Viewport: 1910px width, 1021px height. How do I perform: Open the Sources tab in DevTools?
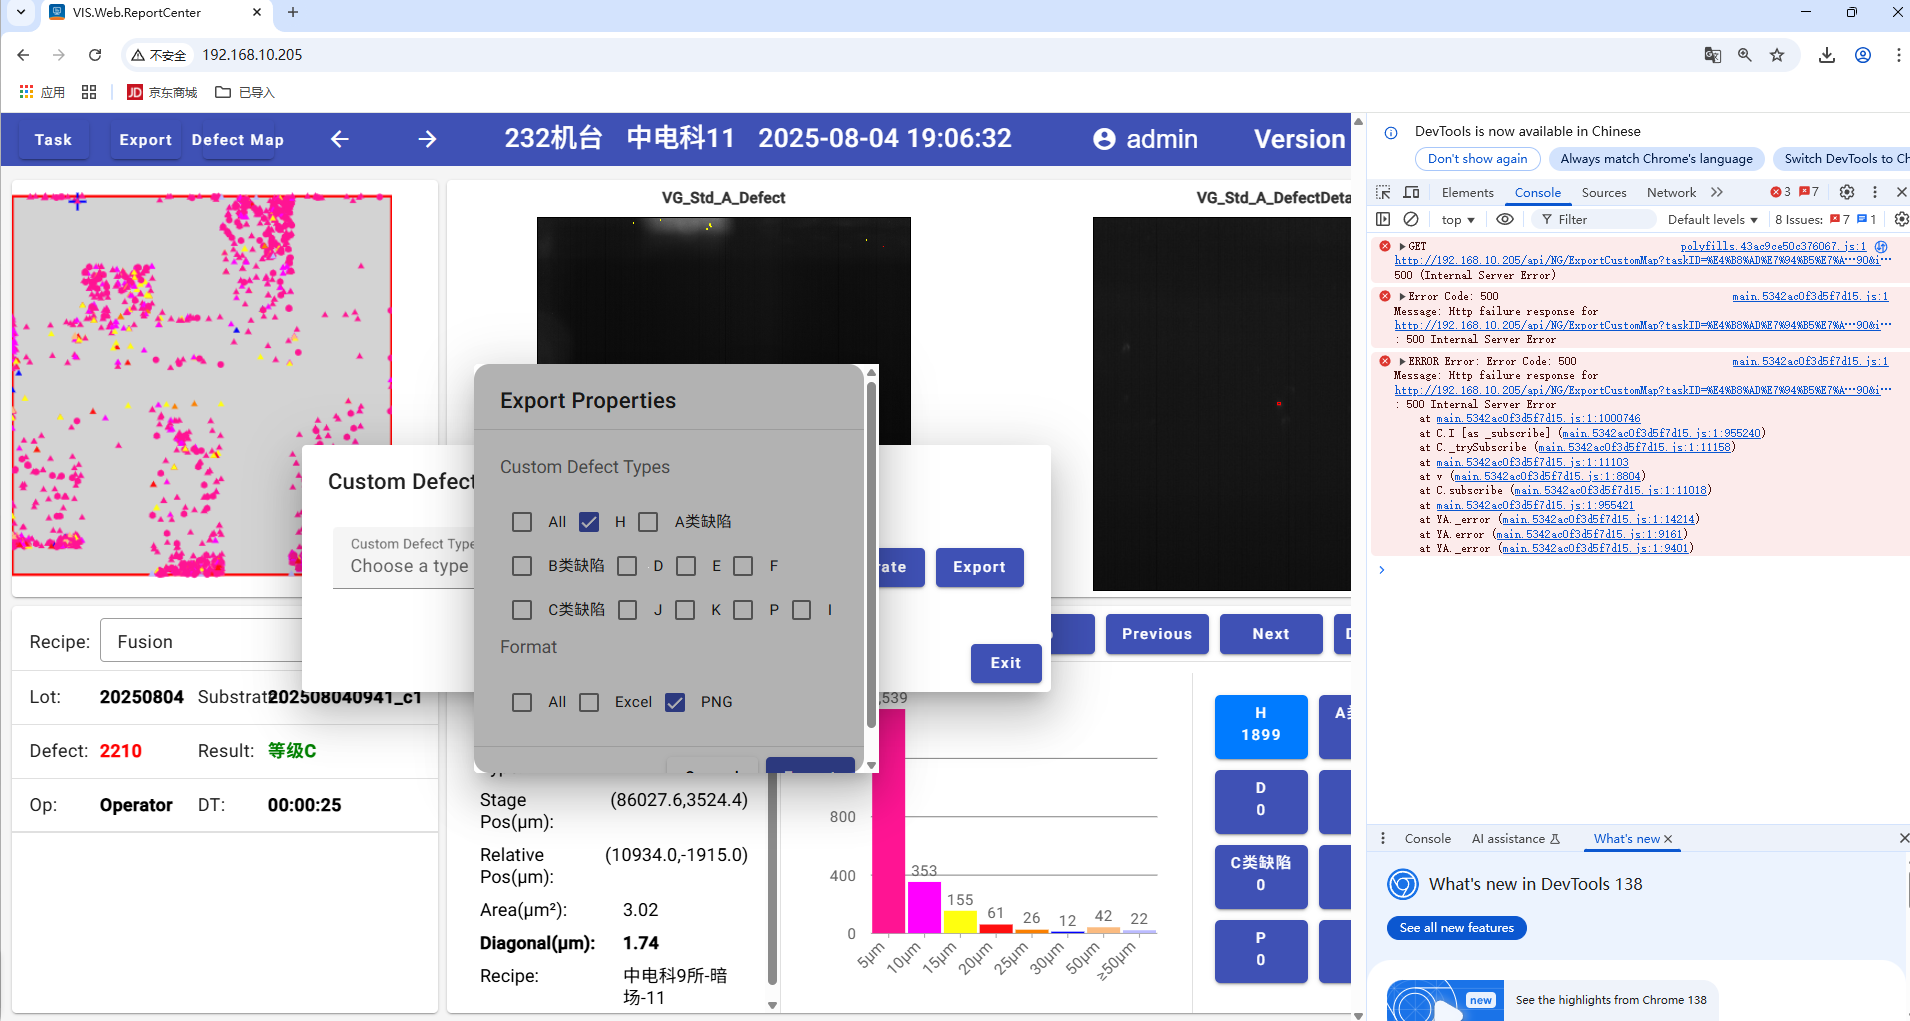(1603, 192)
